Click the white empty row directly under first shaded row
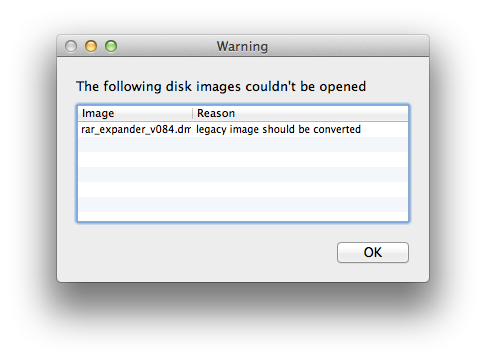The width and height of the screenshot is (486, 361). [243, 159]
